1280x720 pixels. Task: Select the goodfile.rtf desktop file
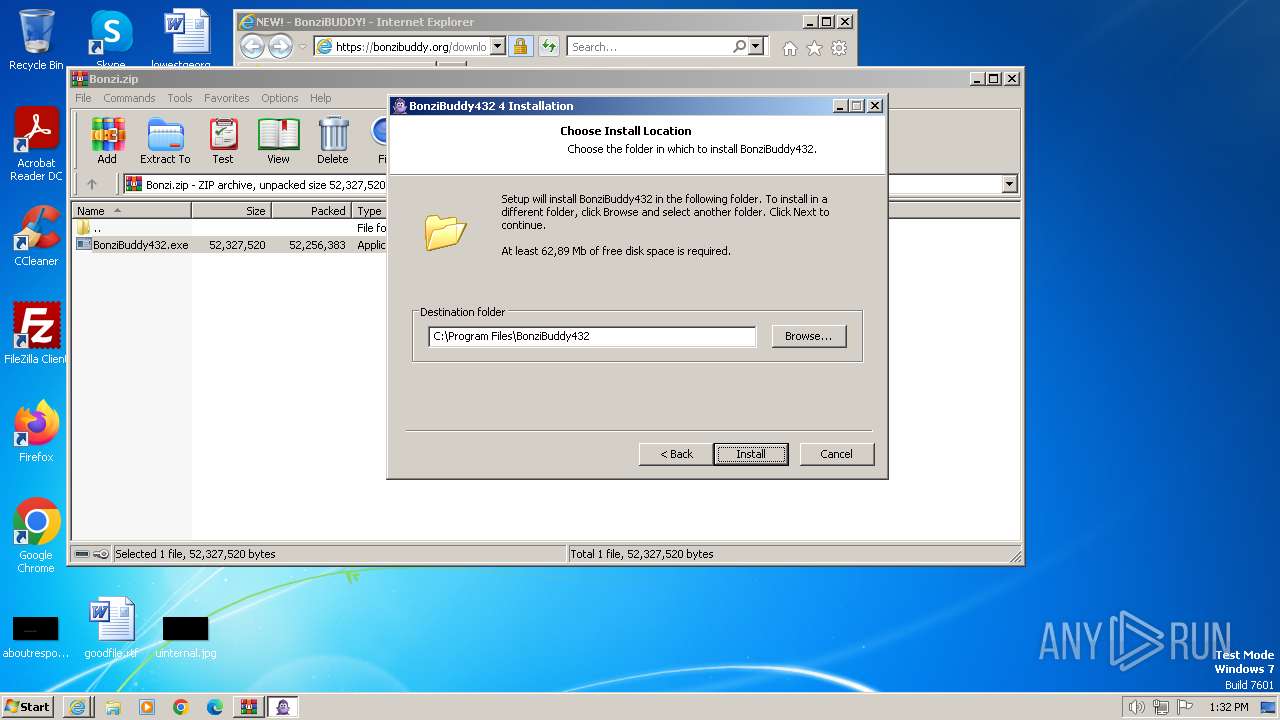point(111,628)
